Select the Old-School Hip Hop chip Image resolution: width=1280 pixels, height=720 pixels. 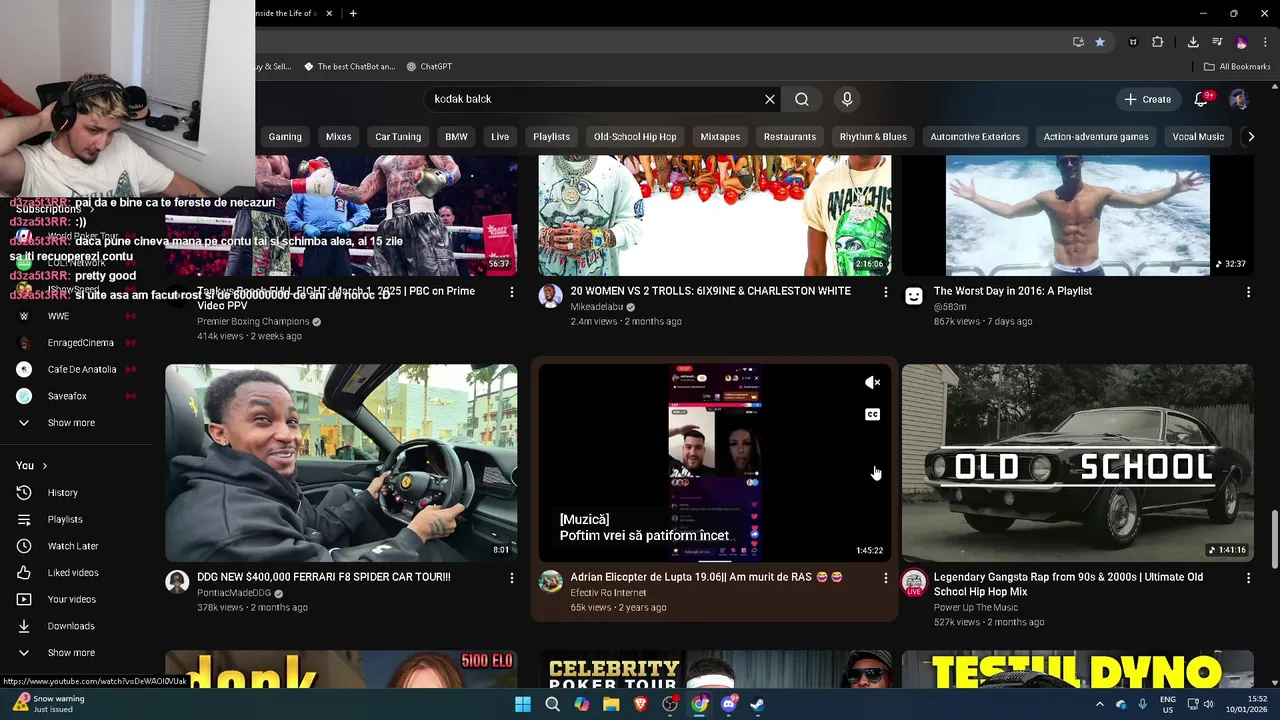click(635, 137)
